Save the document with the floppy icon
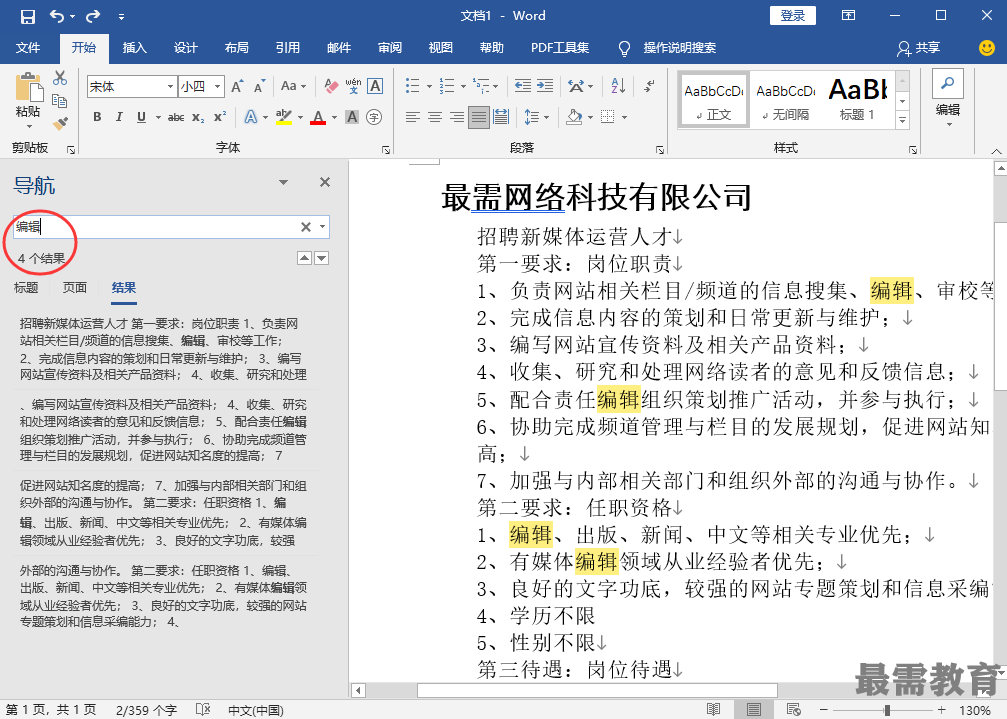1007x719 pixels. point(28,16)
